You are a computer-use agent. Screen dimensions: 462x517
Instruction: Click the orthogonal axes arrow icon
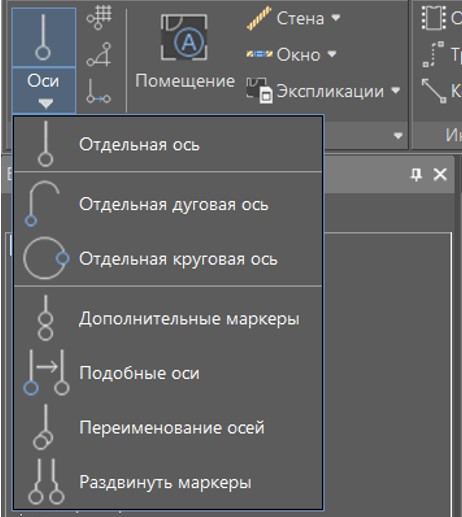pos(98,91)
